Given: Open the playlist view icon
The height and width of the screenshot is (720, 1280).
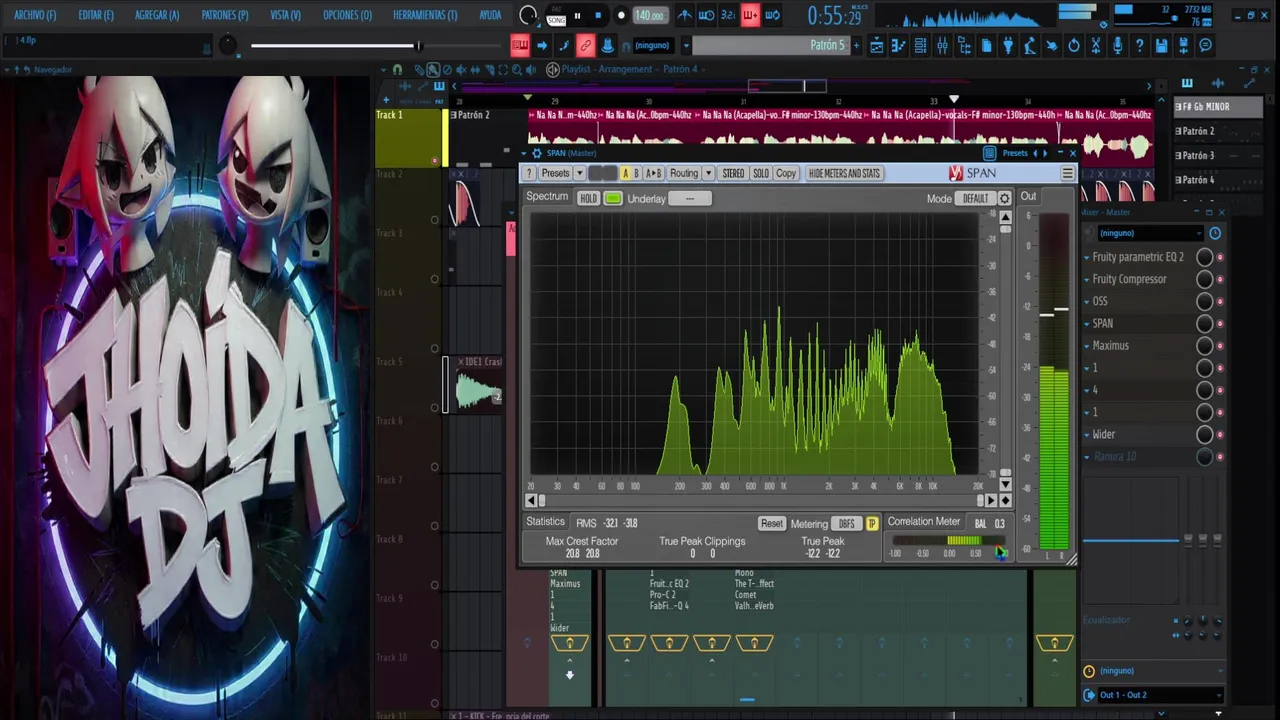Looking at the screenshot, I should [876, 45].
